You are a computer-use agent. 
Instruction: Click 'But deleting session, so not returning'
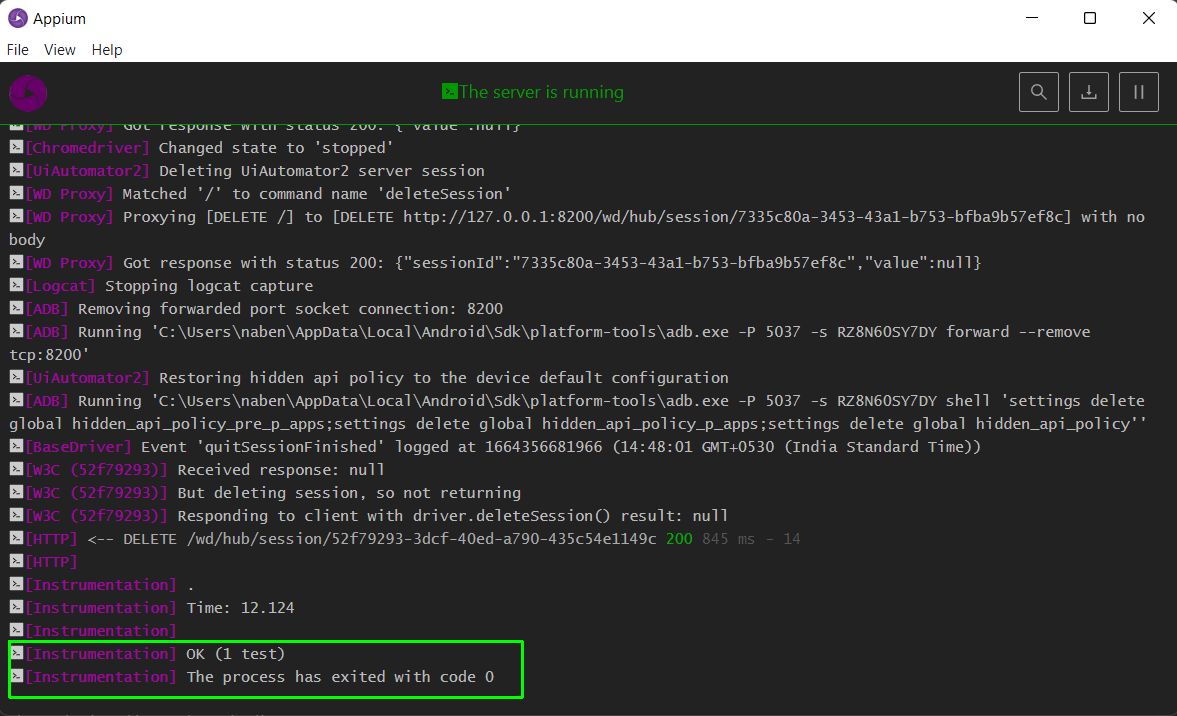[x=349, y=493]
